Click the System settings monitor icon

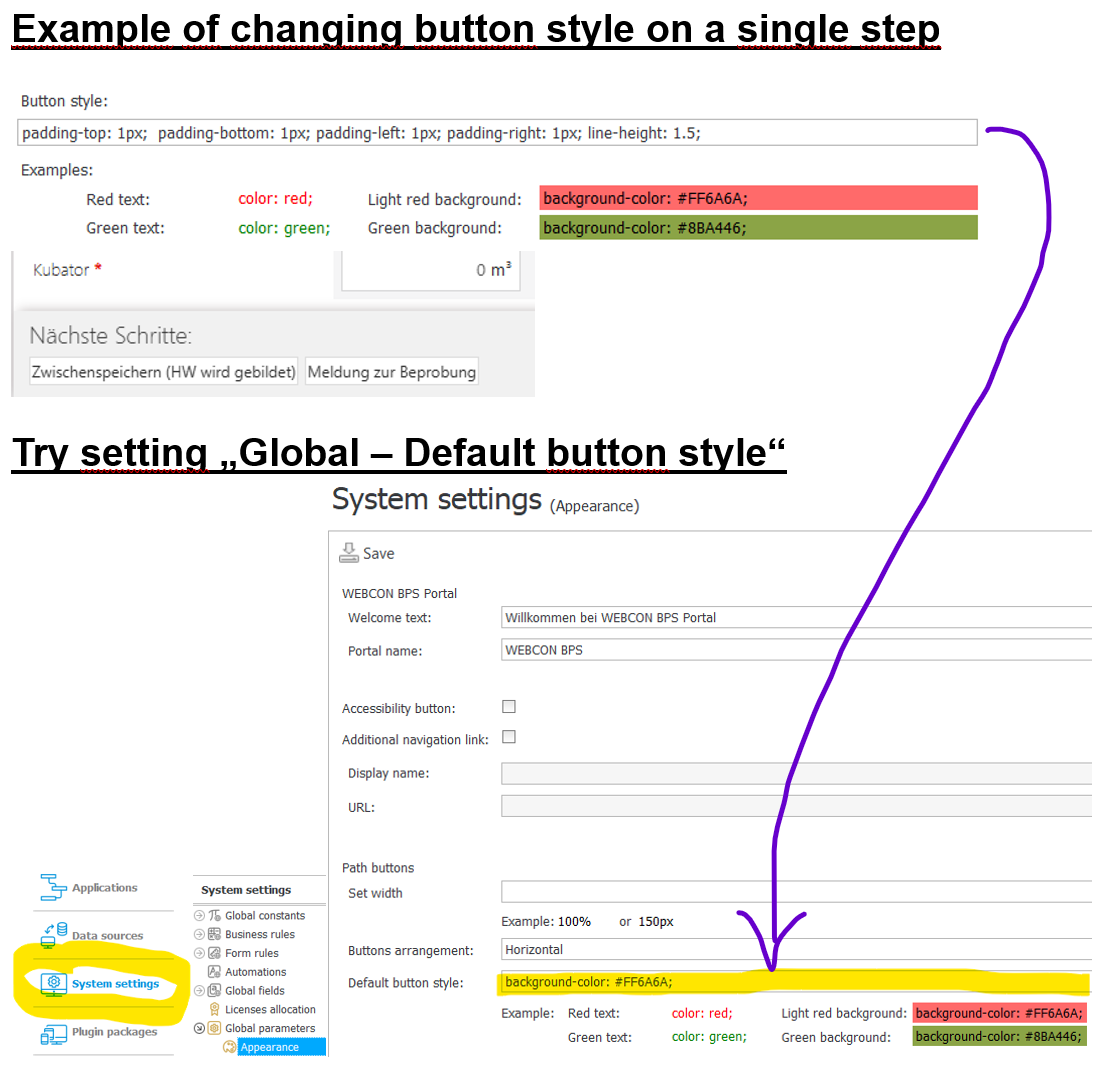53,984
